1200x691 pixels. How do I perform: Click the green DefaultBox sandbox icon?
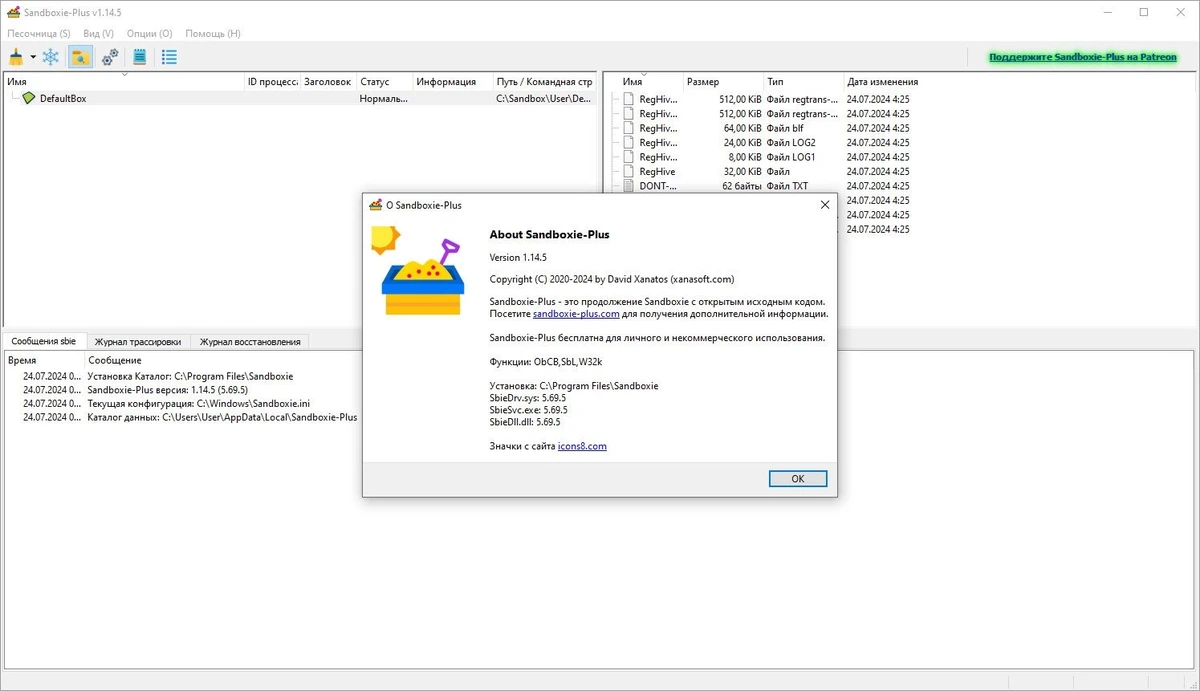click(x=28, y=98)
